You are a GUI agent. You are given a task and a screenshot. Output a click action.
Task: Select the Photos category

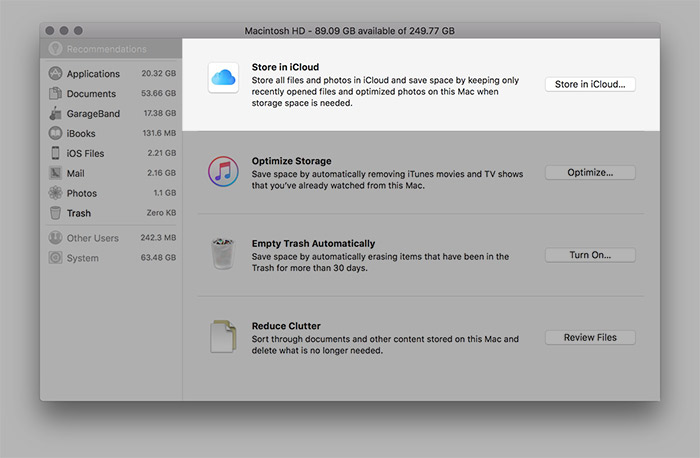point(112,193)
